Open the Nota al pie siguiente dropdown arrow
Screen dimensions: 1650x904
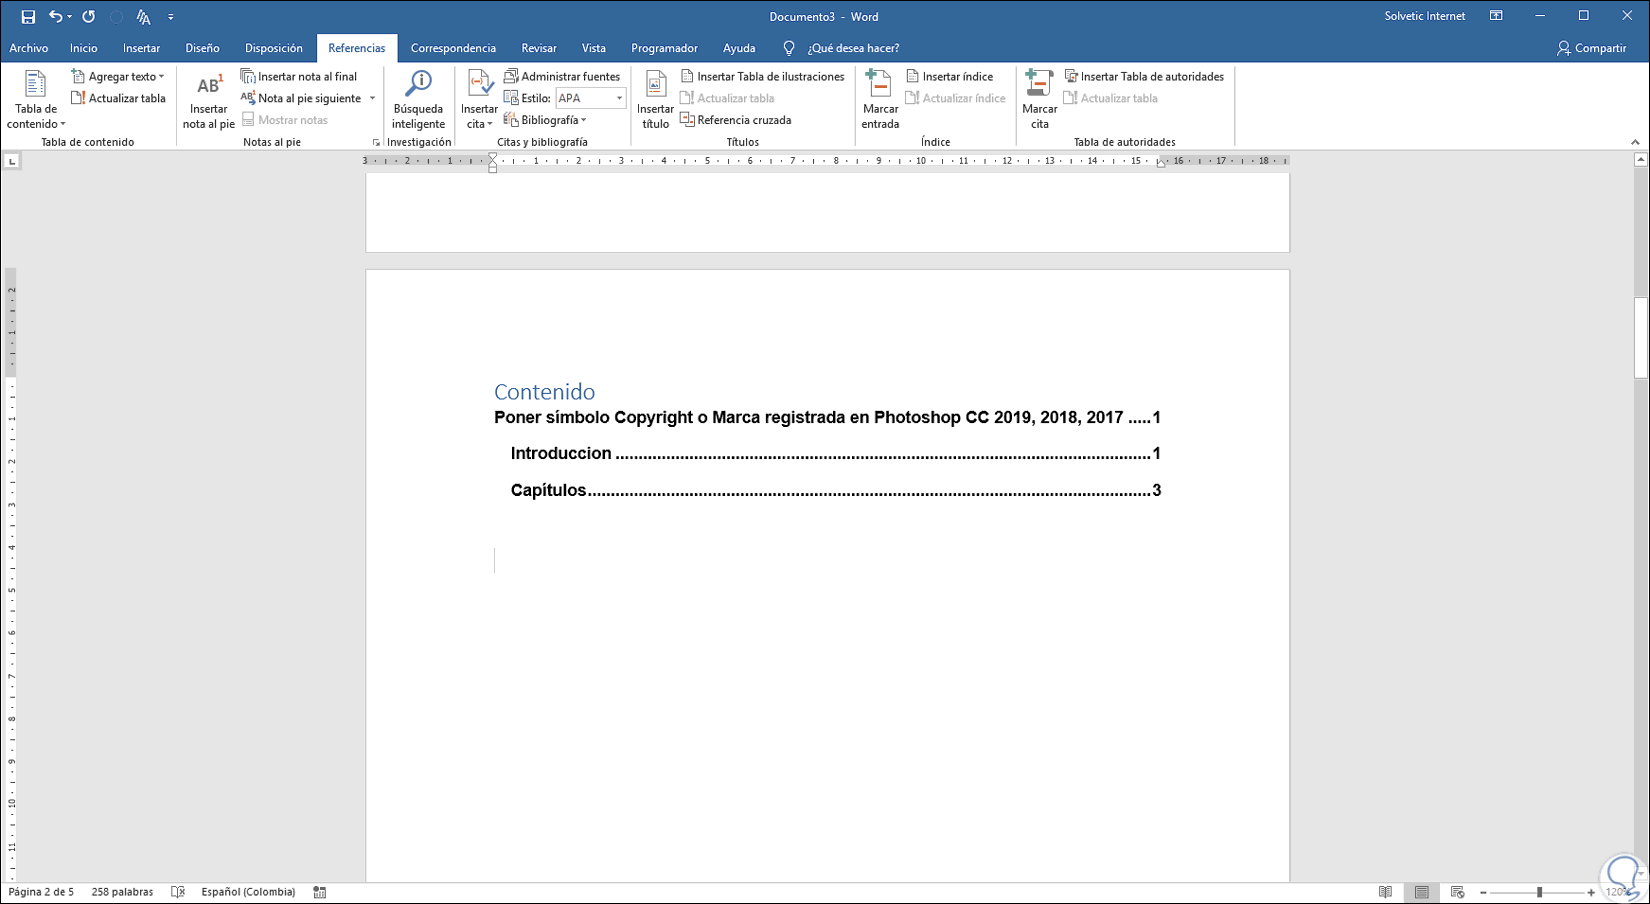pos(372,98)
